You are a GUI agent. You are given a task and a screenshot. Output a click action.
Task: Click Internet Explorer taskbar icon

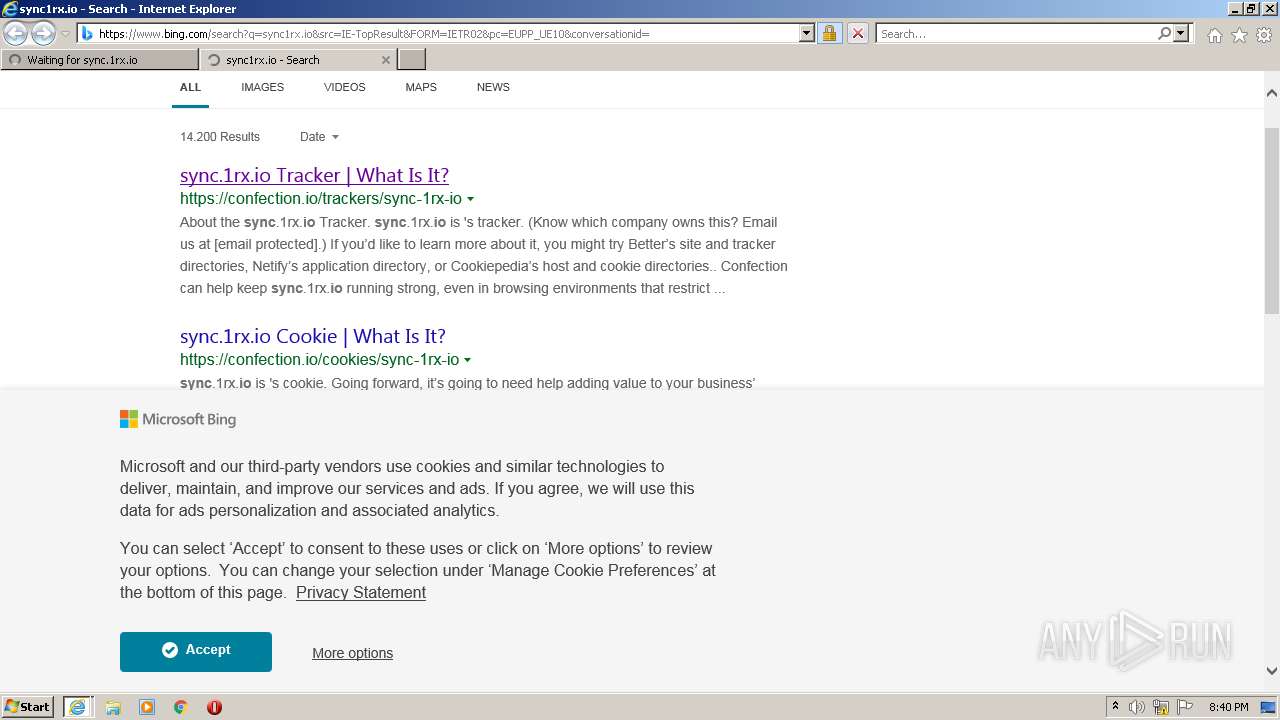[78, 707]
